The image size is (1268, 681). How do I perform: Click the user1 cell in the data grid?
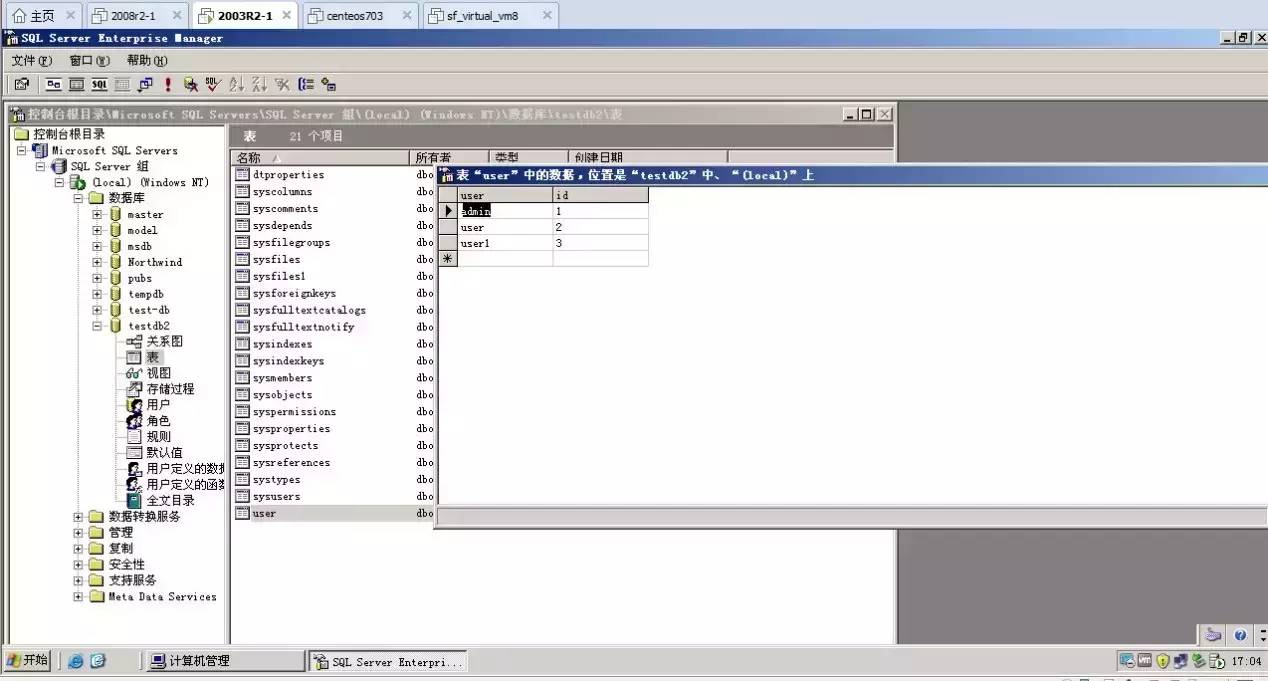(505, 243)
